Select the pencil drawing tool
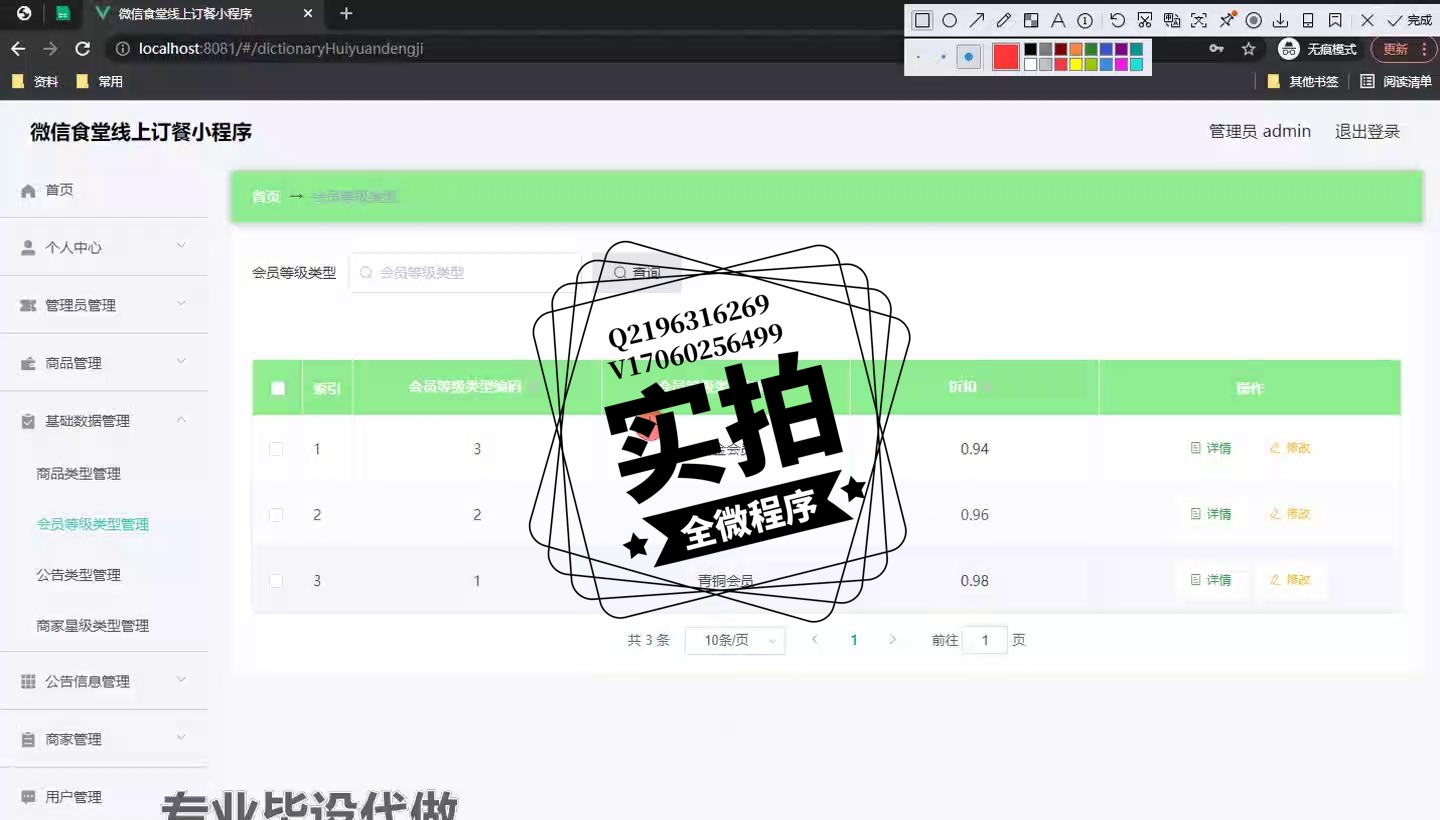 (1004, 20)
